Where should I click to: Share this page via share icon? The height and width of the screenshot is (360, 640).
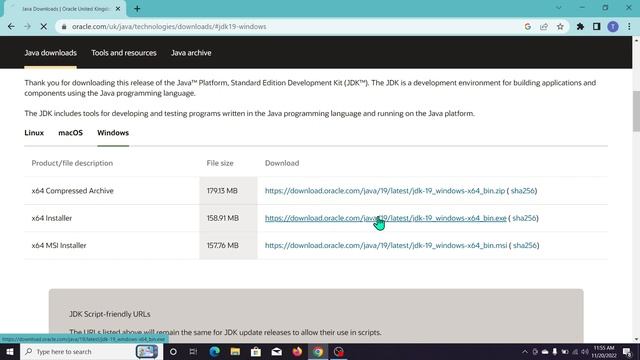click(544, 27)
